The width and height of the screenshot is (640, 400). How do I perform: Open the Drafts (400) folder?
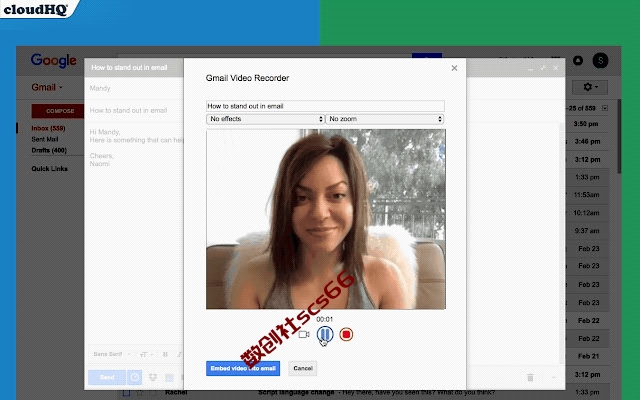[49, 150]
